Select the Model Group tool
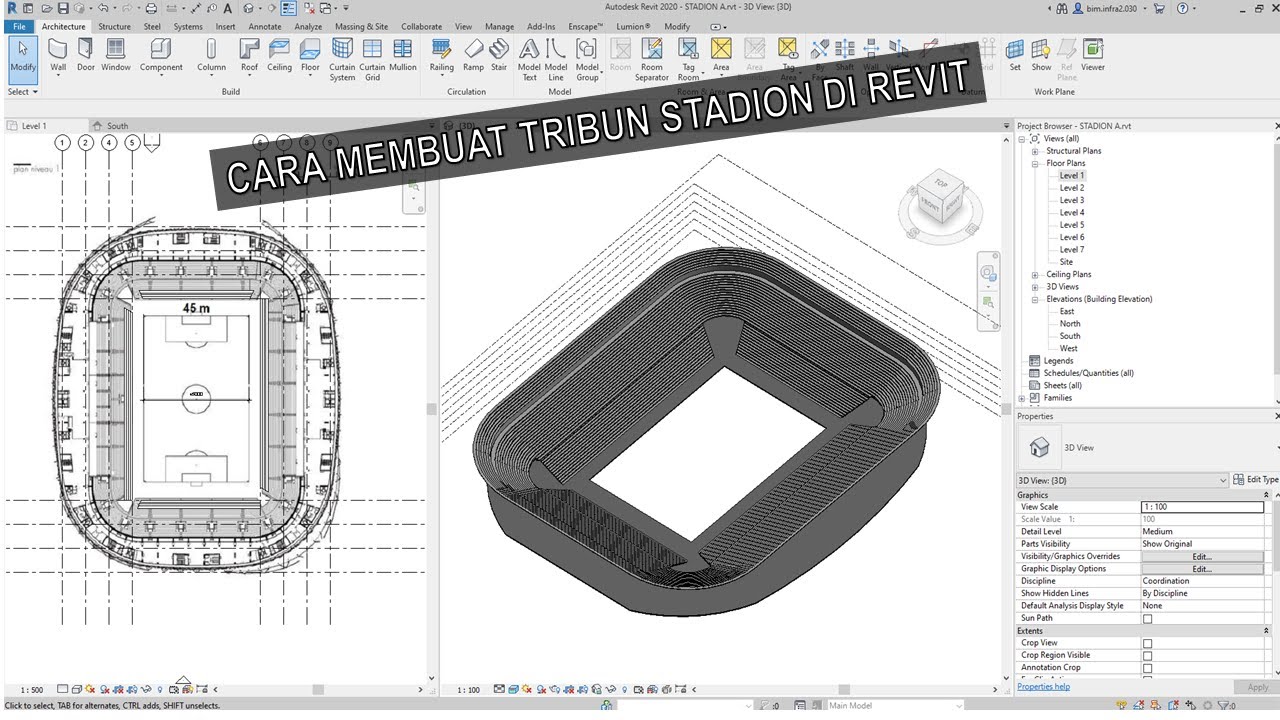The image size is (1280, 720). [x=587, y=60]
